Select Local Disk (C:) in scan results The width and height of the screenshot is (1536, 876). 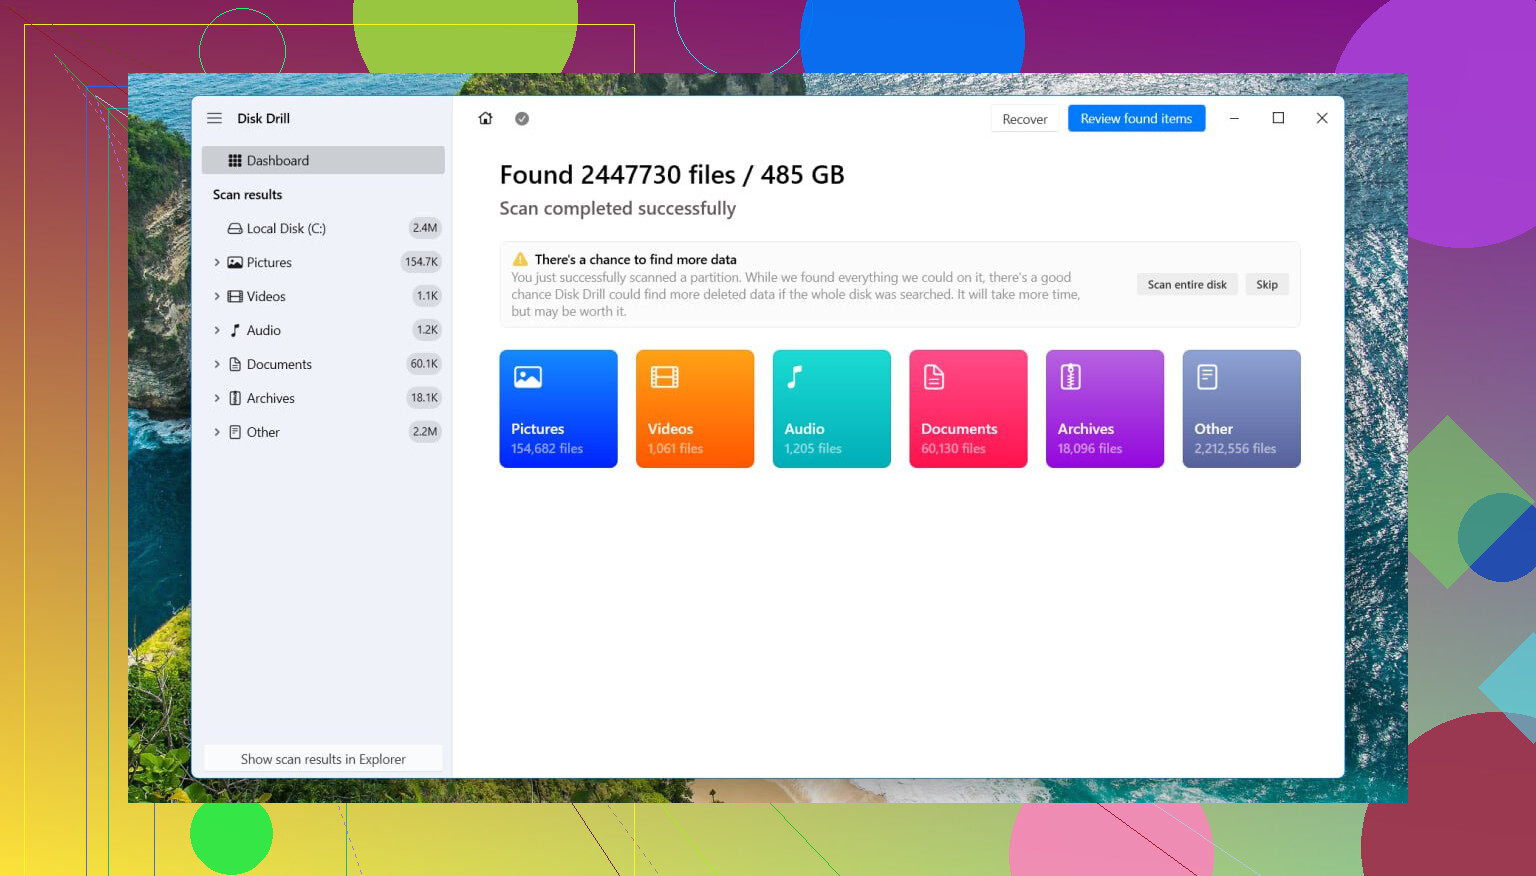323,228
